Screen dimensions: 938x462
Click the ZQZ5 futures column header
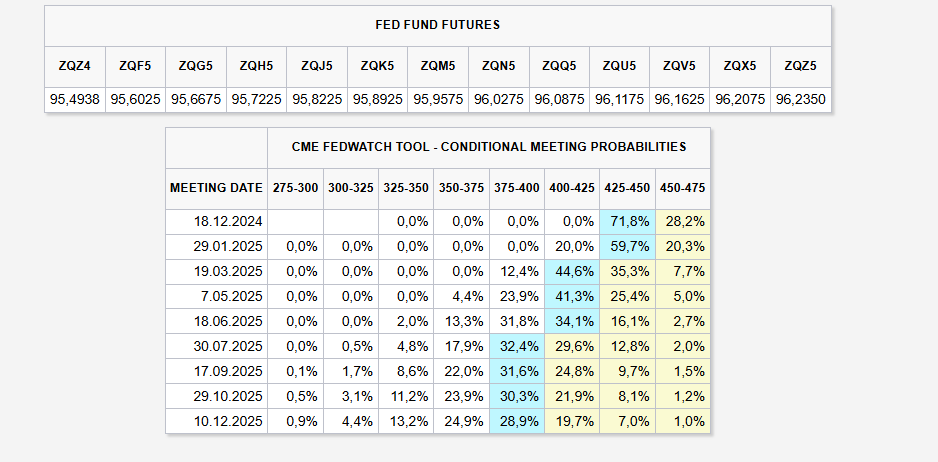[801, 66]
